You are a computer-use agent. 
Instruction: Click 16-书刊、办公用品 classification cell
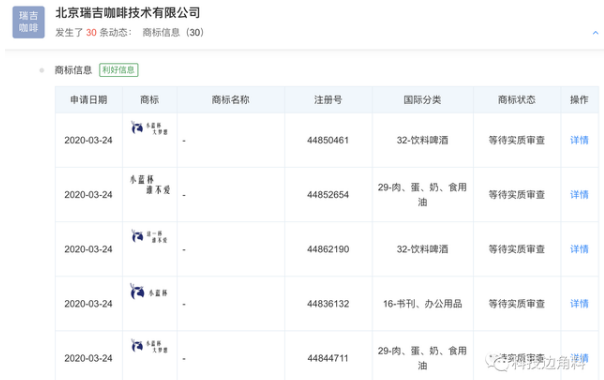(422, 304)
